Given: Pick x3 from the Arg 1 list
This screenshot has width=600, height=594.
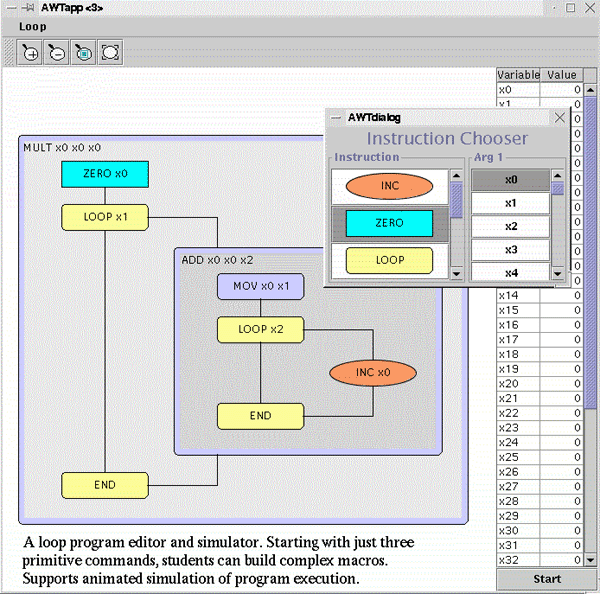Looking at the screenshot, I should coord(510,249).
